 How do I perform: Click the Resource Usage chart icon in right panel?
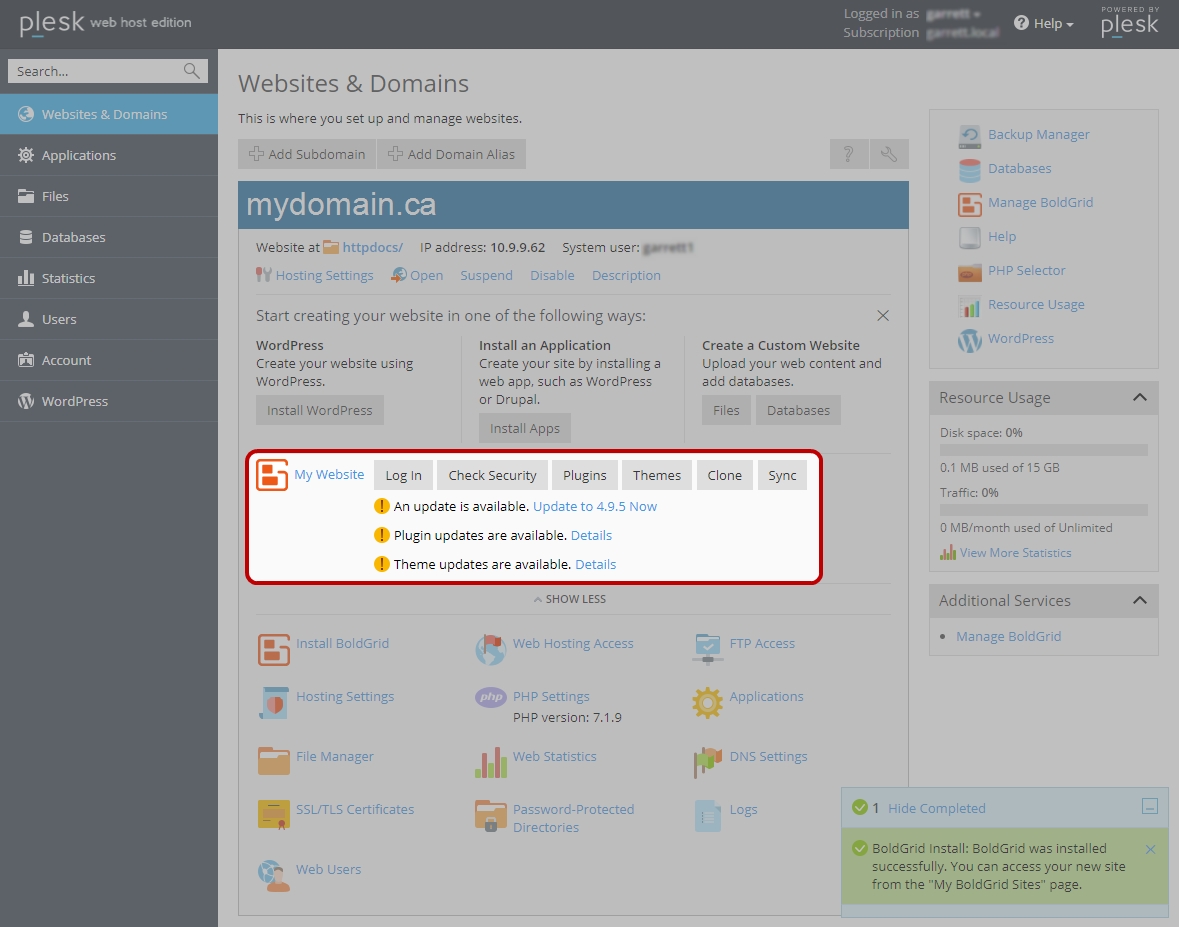tap(970, 306)
